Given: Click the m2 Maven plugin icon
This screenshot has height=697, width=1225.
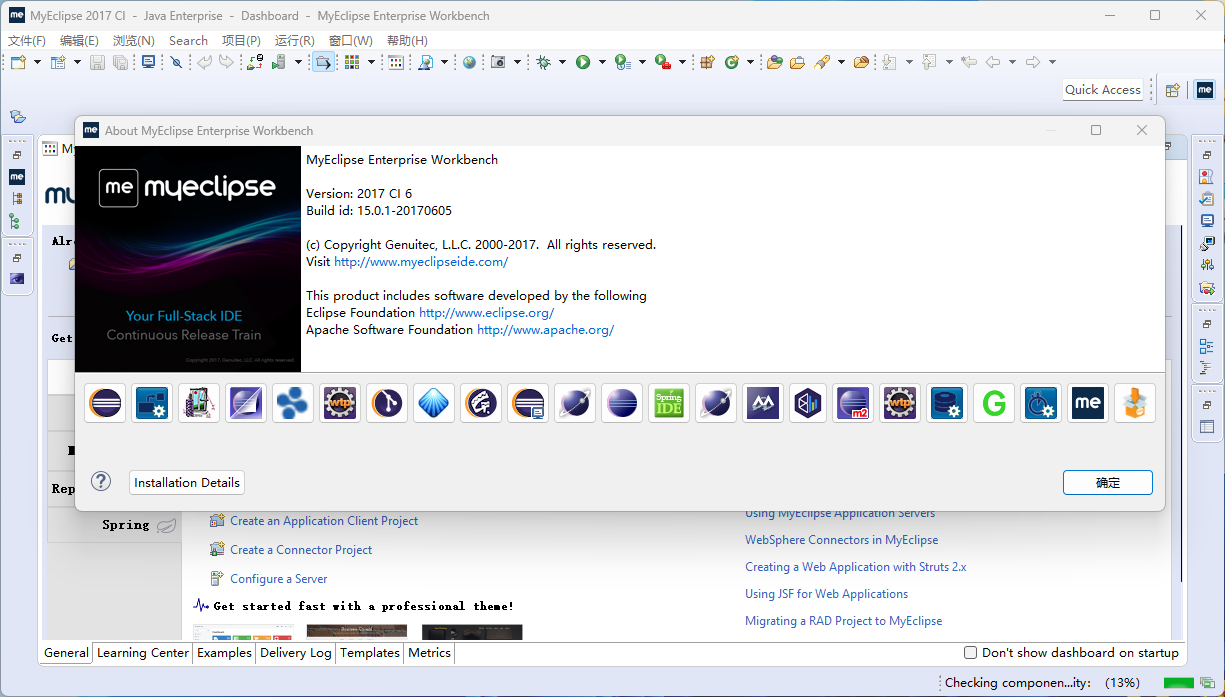Looking at the screenshot, I should coord(853,403).
